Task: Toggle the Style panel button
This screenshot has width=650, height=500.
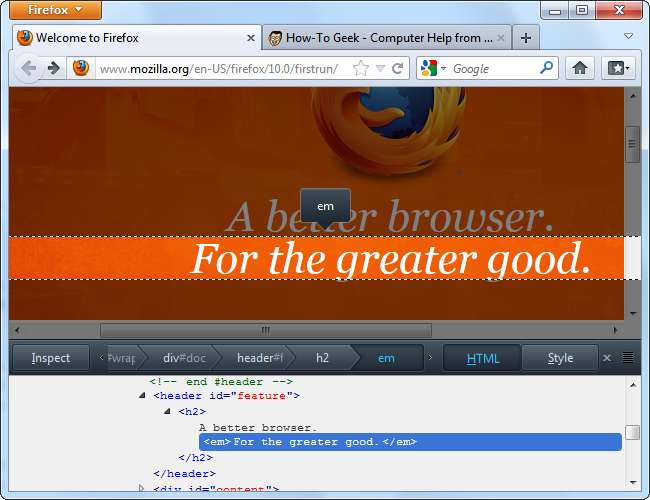Action: click(x=560, y=358)
